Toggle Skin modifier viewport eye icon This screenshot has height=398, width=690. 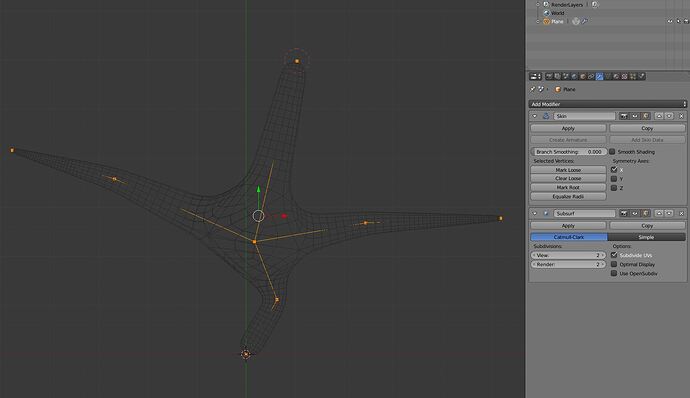point(635,116)
